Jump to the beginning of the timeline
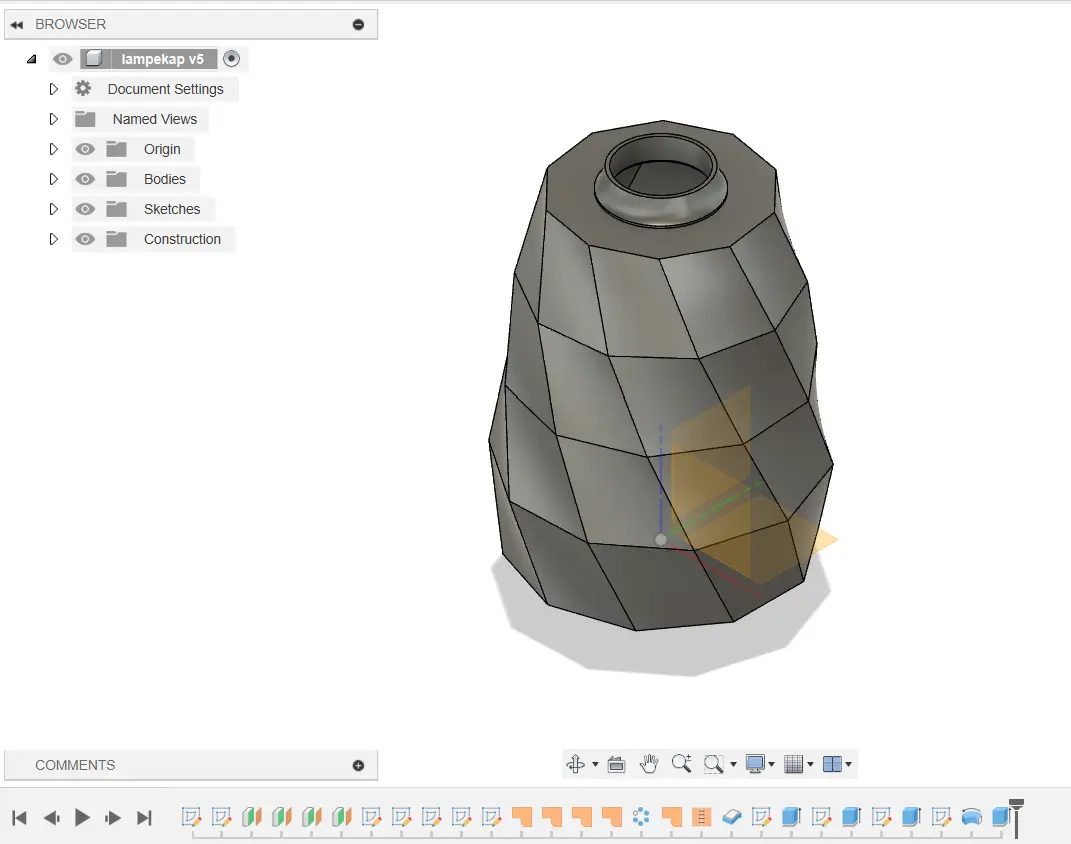Screen dimensions: 1071x844 pyautogui.click(x=19, y=817)
